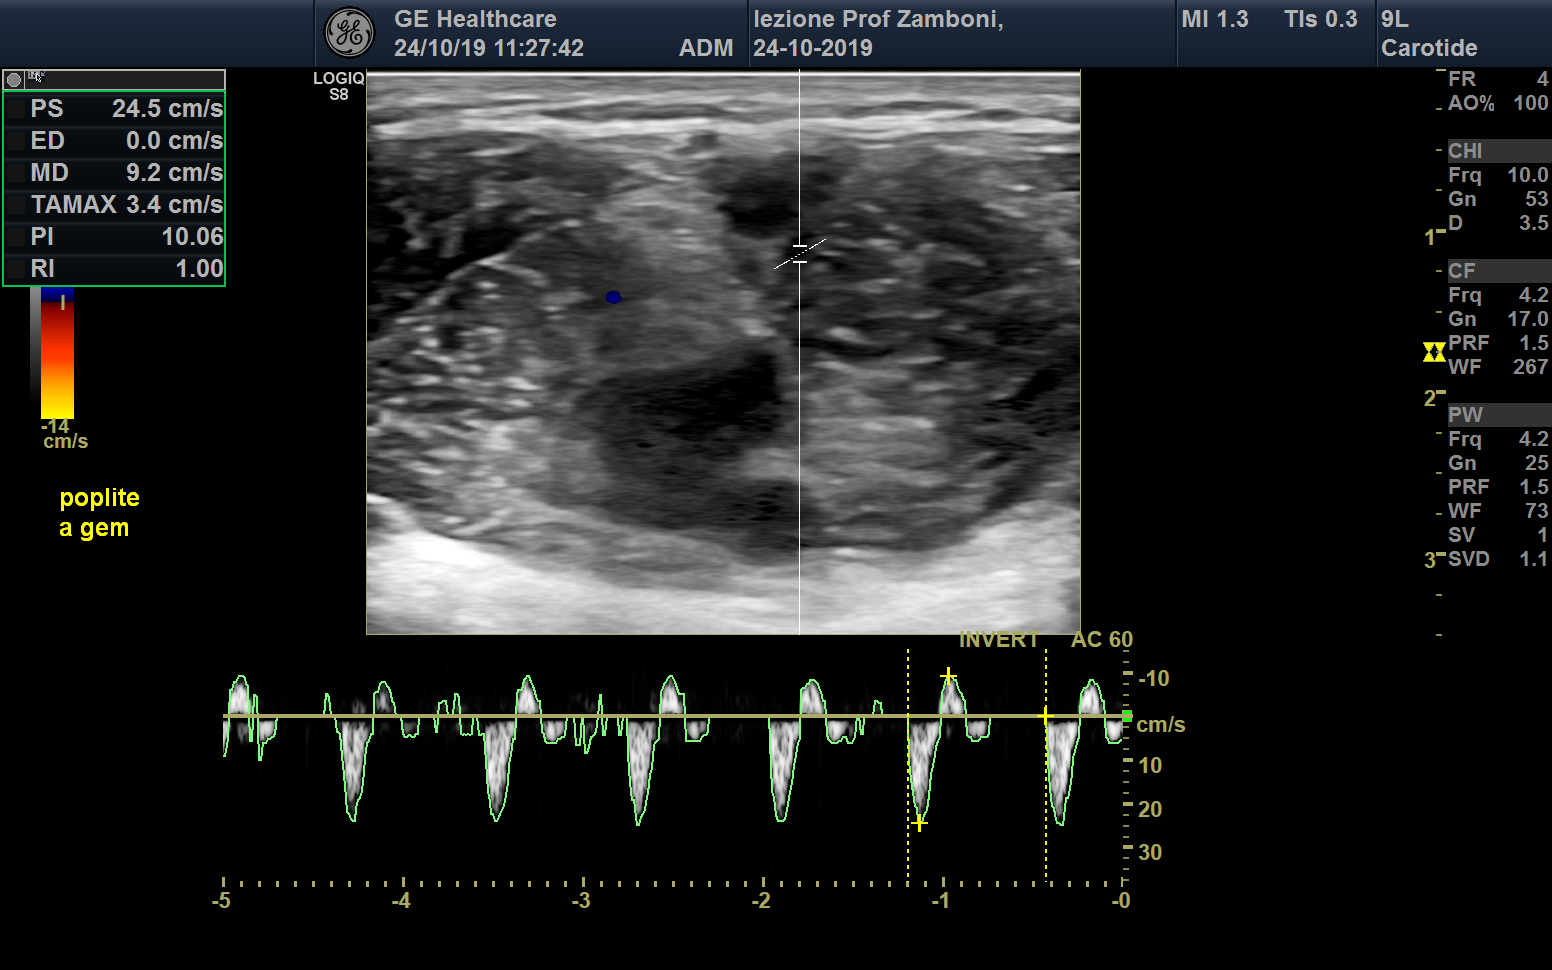Click the round button atop measurement panel
1552x970 pixels.
[x=14, y=80]
